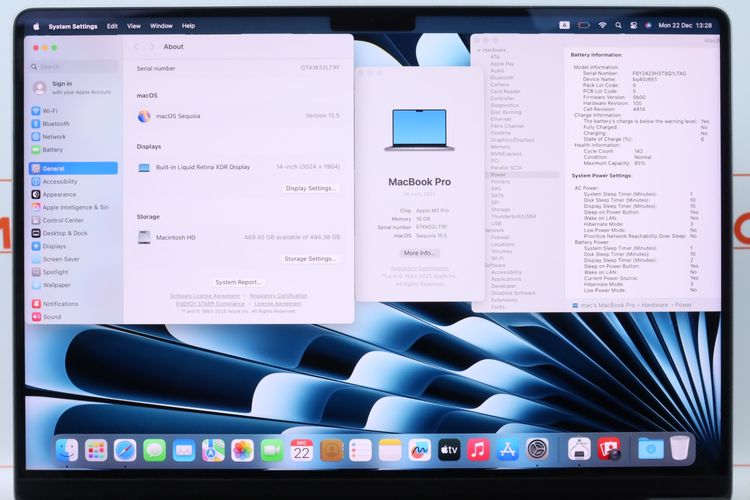Launch FaceTime from the Dock
This screenshot has width=750, height=500.
pos(272,450)
